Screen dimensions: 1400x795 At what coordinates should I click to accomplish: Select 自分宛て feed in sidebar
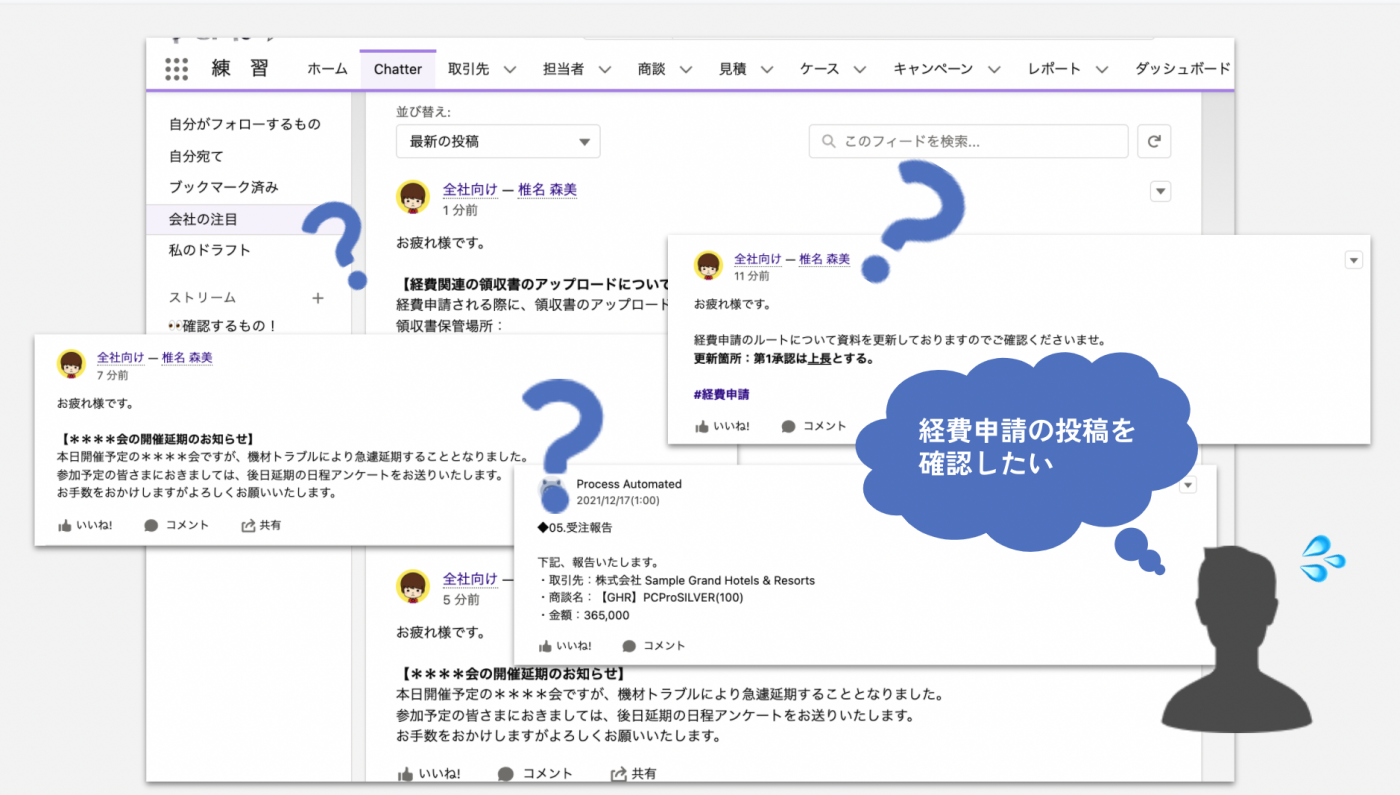[196, 157]
